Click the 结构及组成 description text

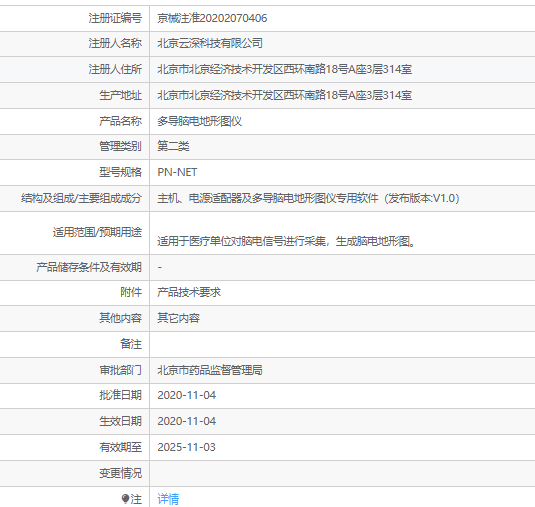tap(308, 198)
